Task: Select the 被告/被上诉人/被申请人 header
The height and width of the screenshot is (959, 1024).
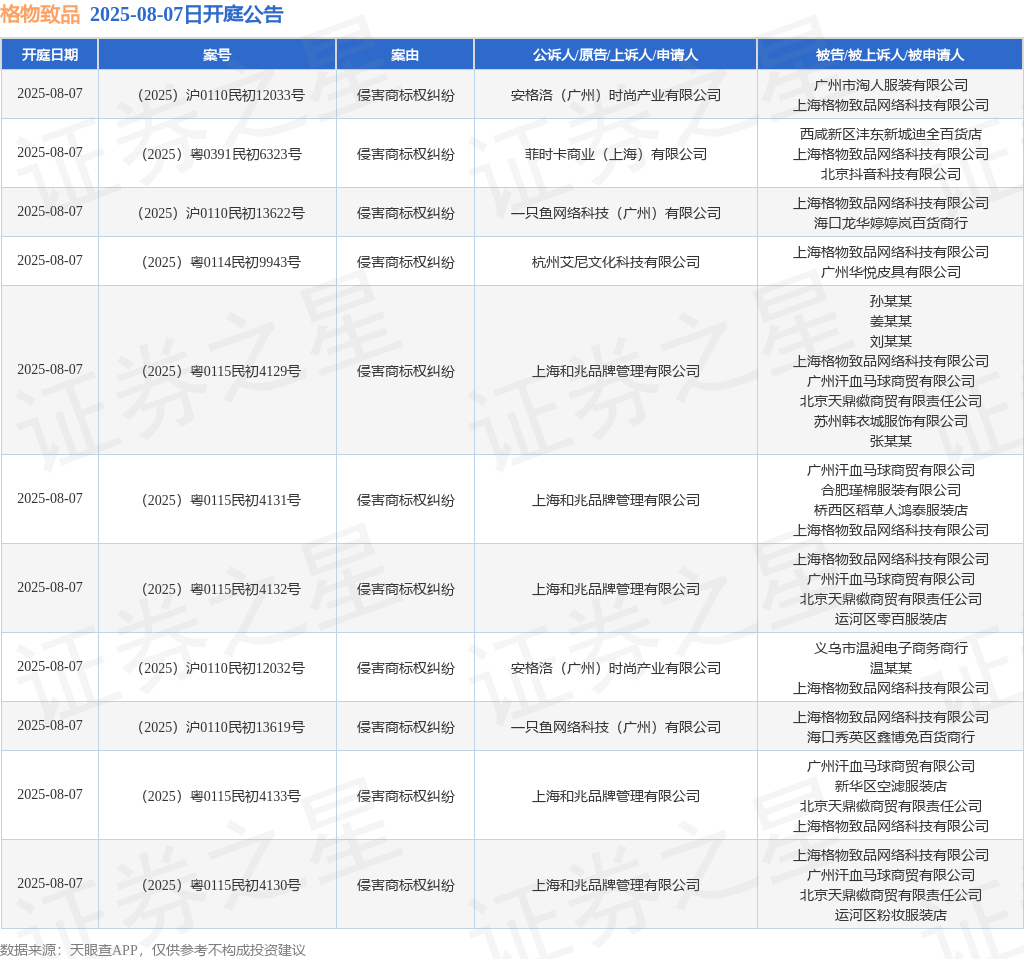Action: coord(890,55)
